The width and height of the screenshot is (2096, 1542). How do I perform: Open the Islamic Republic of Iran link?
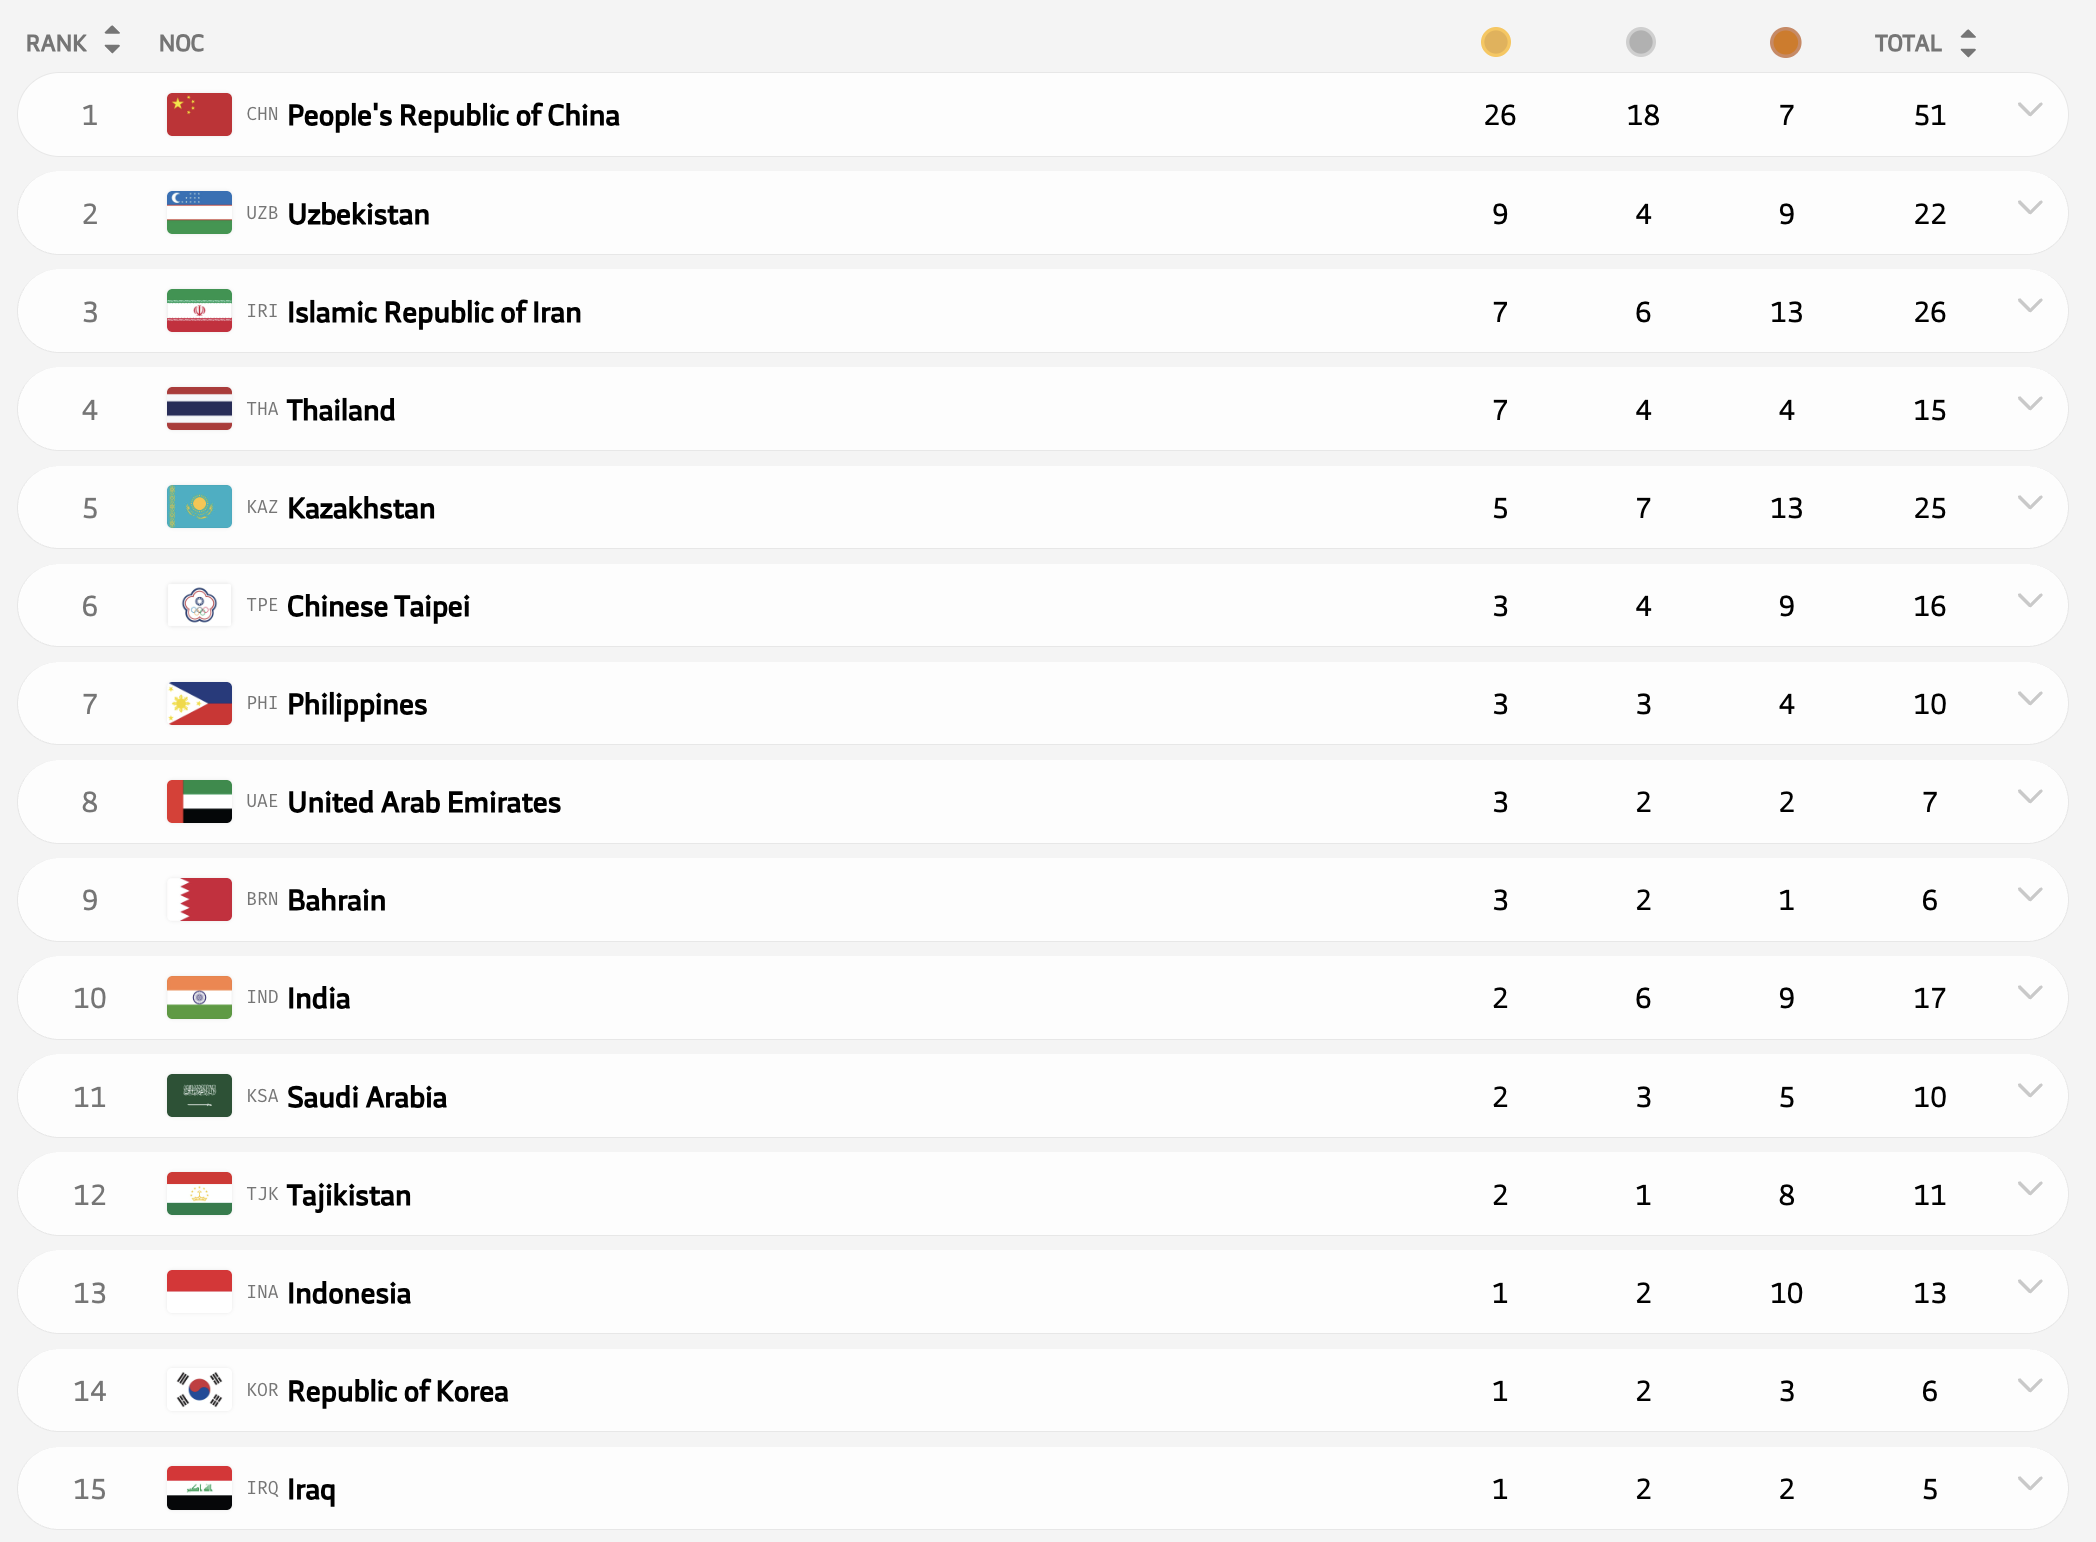433,312
